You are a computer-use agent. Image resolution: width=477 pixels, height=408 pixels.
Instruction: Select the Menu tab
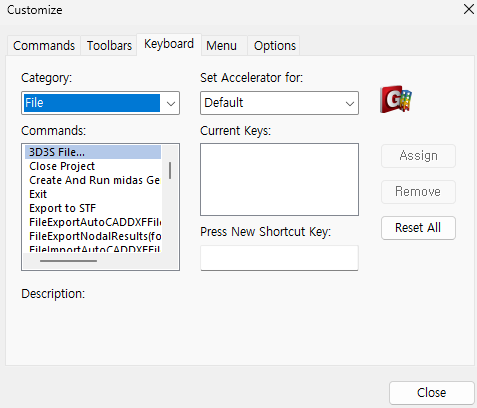coord(221,46)
